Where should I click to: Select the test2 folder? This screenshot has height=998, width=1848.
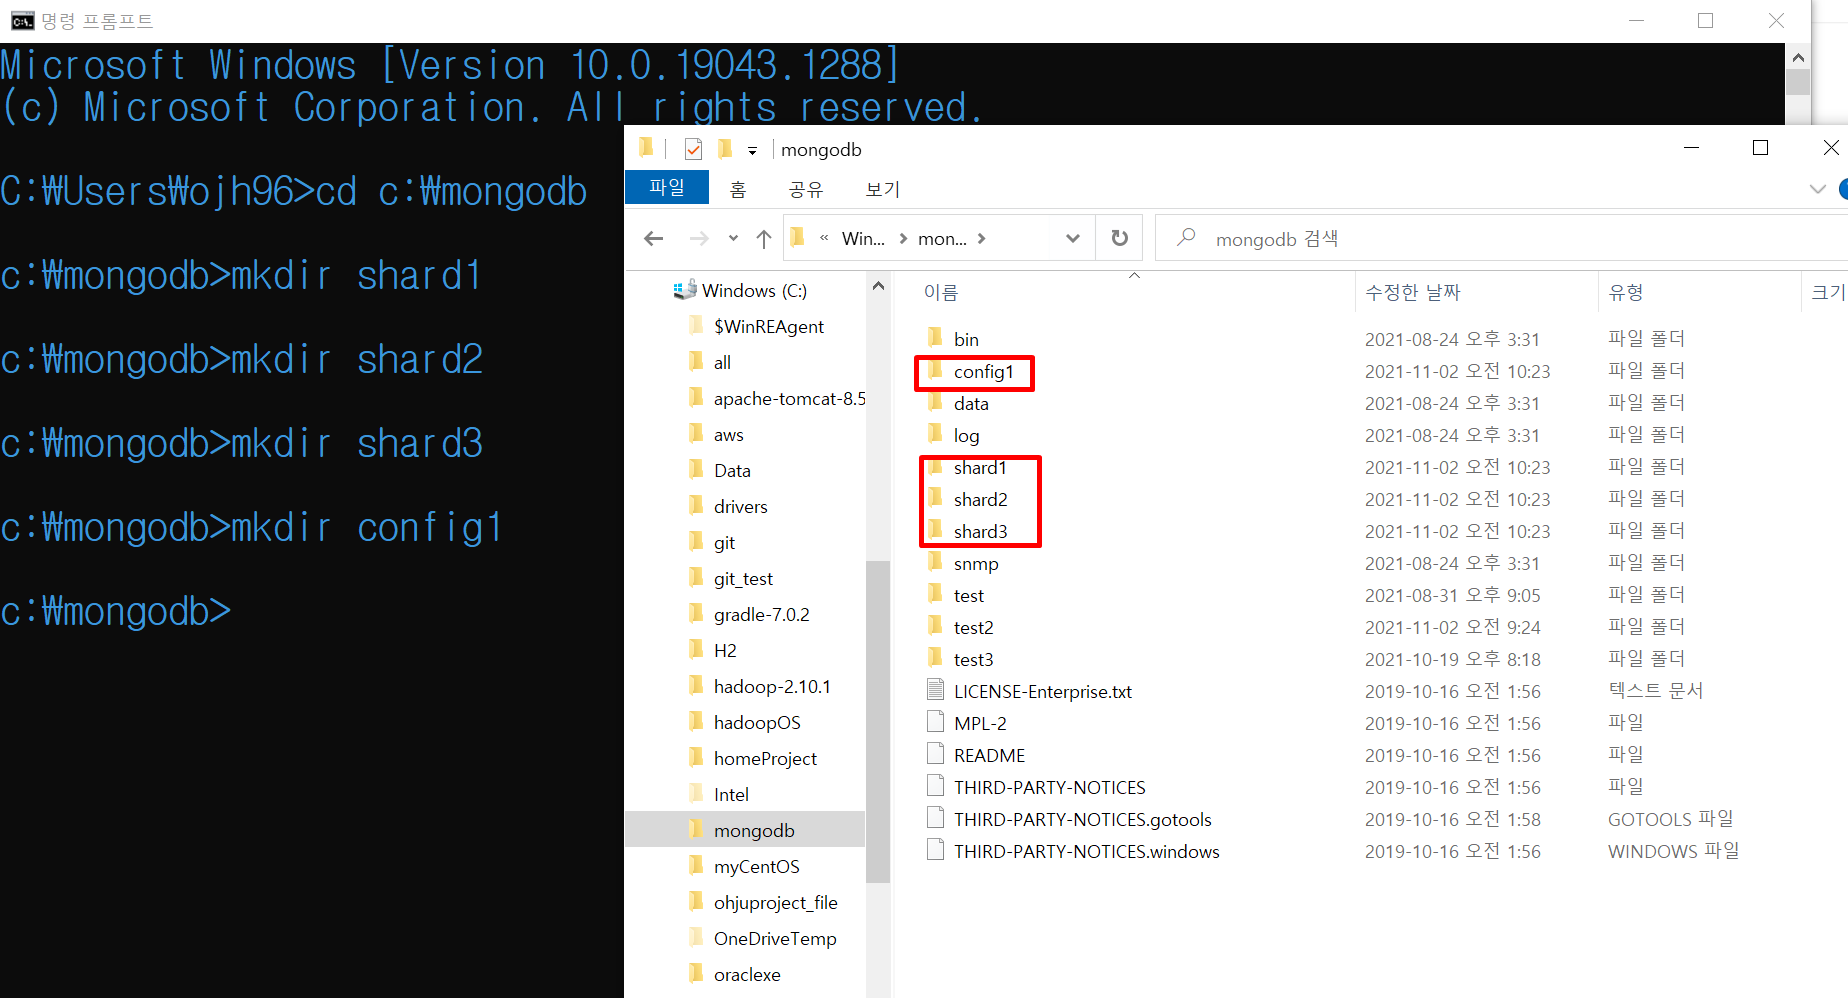click(x=973, y=628)
